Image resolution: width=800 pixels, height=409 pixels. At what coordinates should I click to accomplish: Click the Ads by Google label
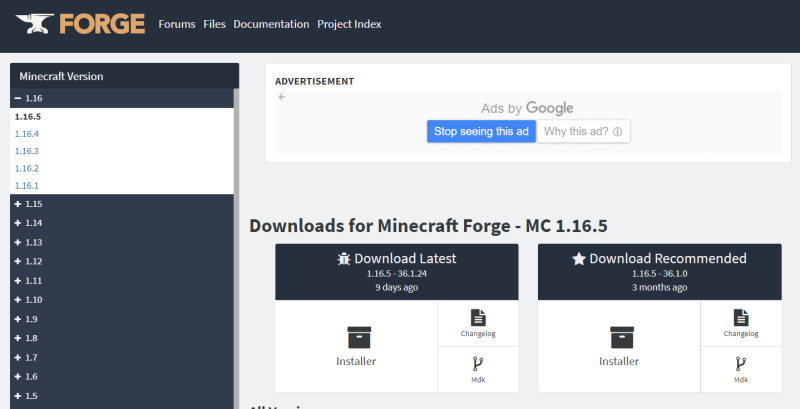tap(527, 108)
